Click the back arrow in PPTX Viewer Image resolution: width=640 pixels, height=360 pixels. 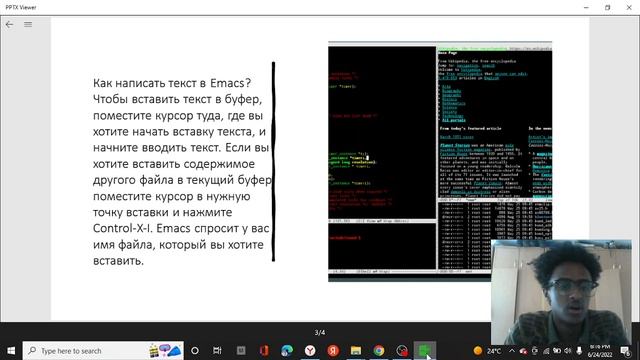[9, 24]
